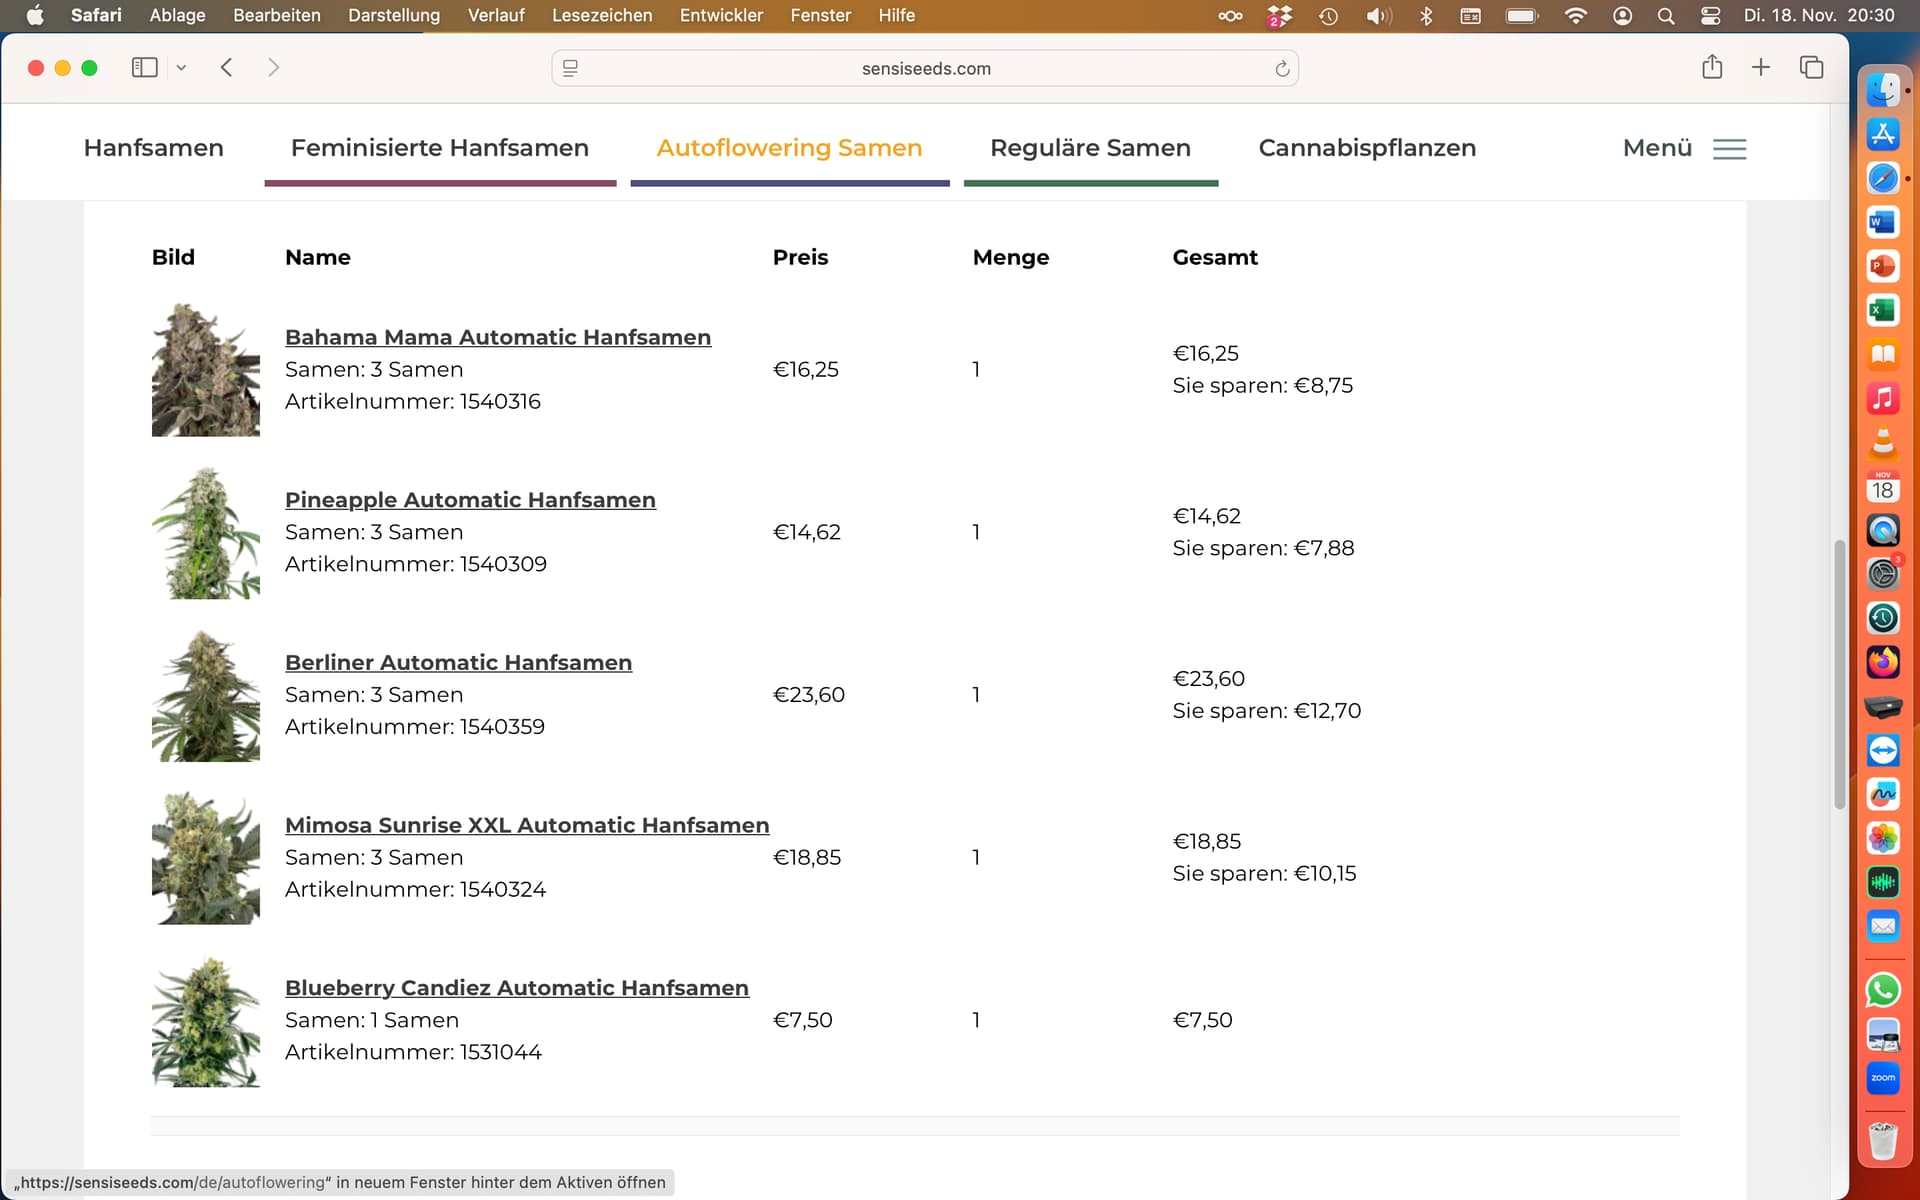Click the sensiseeds.com address field
This screenshot has width=1920, height=1200.
925,68
